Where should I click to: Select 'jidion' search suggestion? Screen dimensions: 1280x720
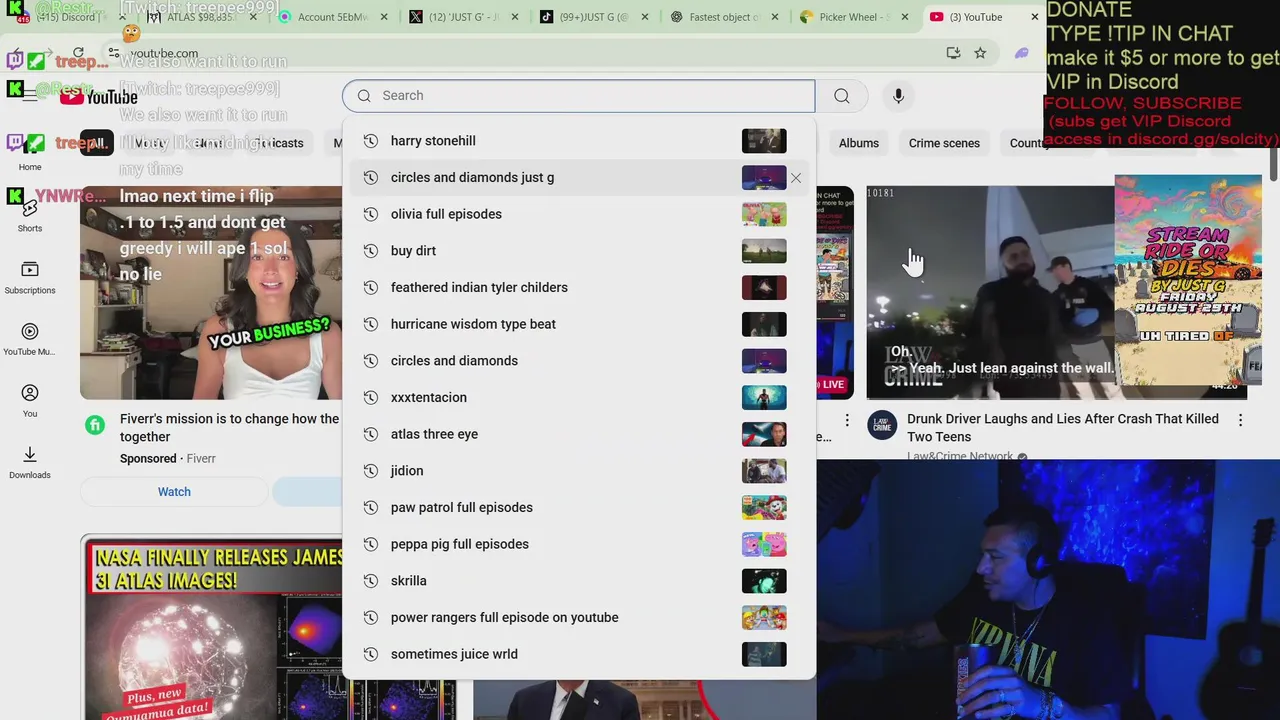point(578,471)
